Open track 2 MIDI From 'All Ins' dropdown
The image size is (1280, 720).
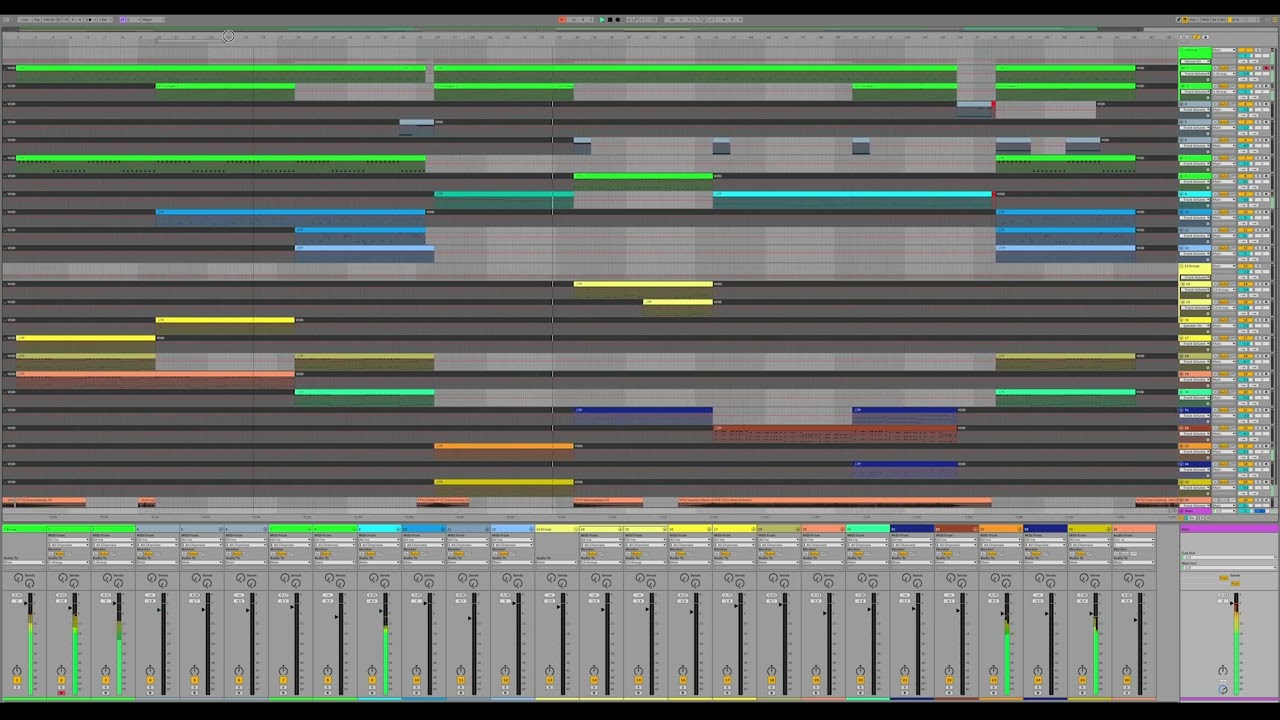pos(69,539)
